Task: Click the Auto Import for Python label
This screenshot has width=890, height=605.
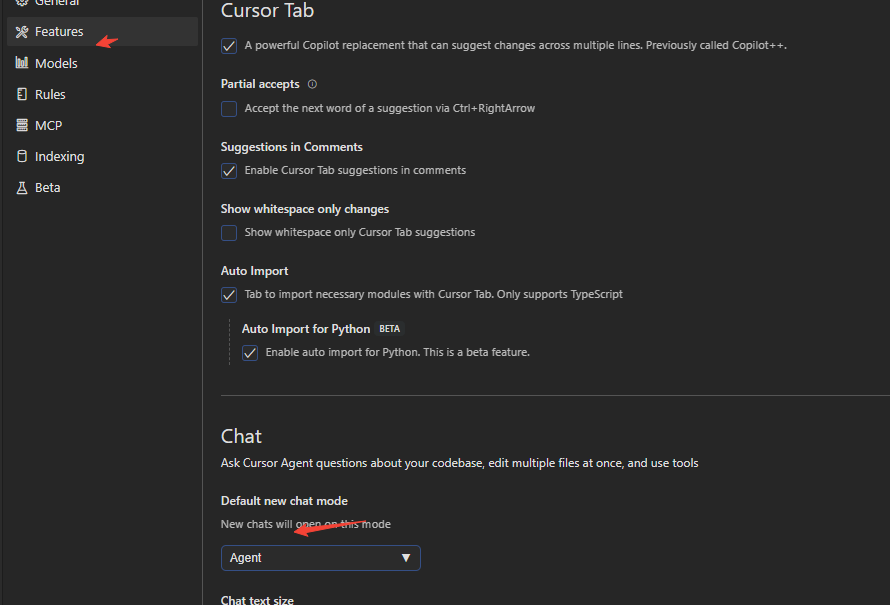Action: click(x=306, y=329)
